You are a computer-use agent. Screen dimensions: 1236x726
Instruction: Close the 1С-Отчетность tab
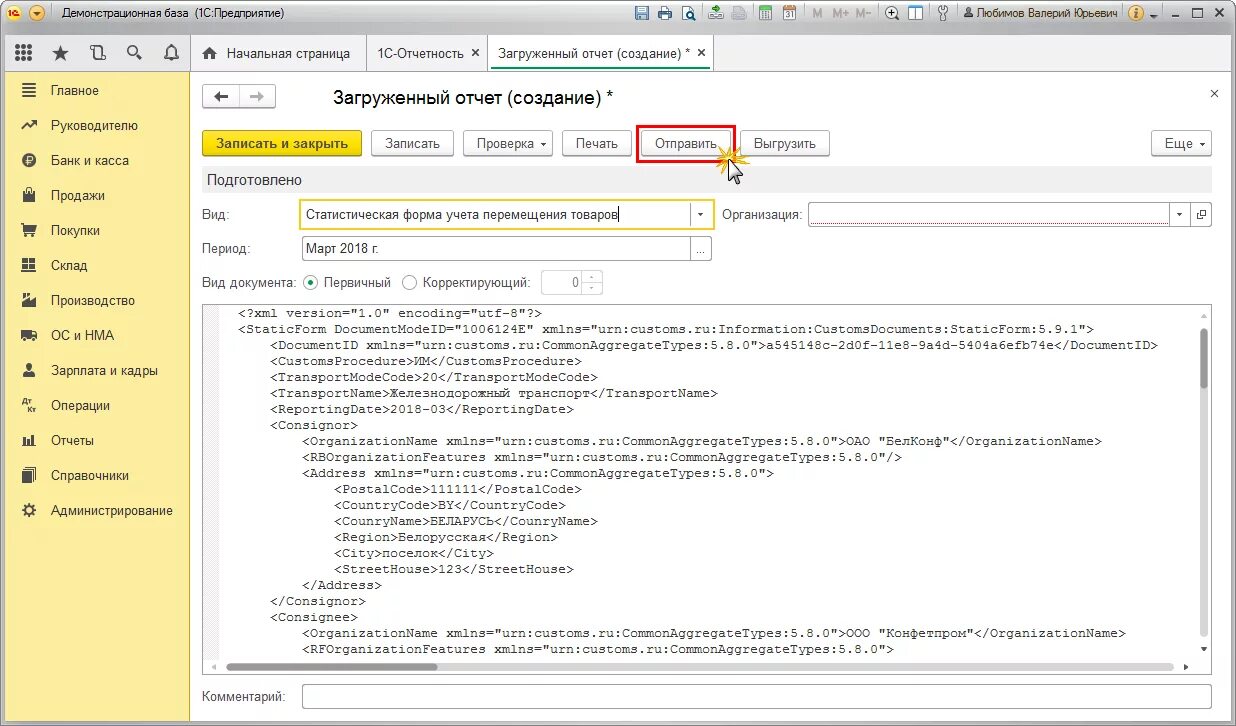pyautogui.click(x=475, y=53)
